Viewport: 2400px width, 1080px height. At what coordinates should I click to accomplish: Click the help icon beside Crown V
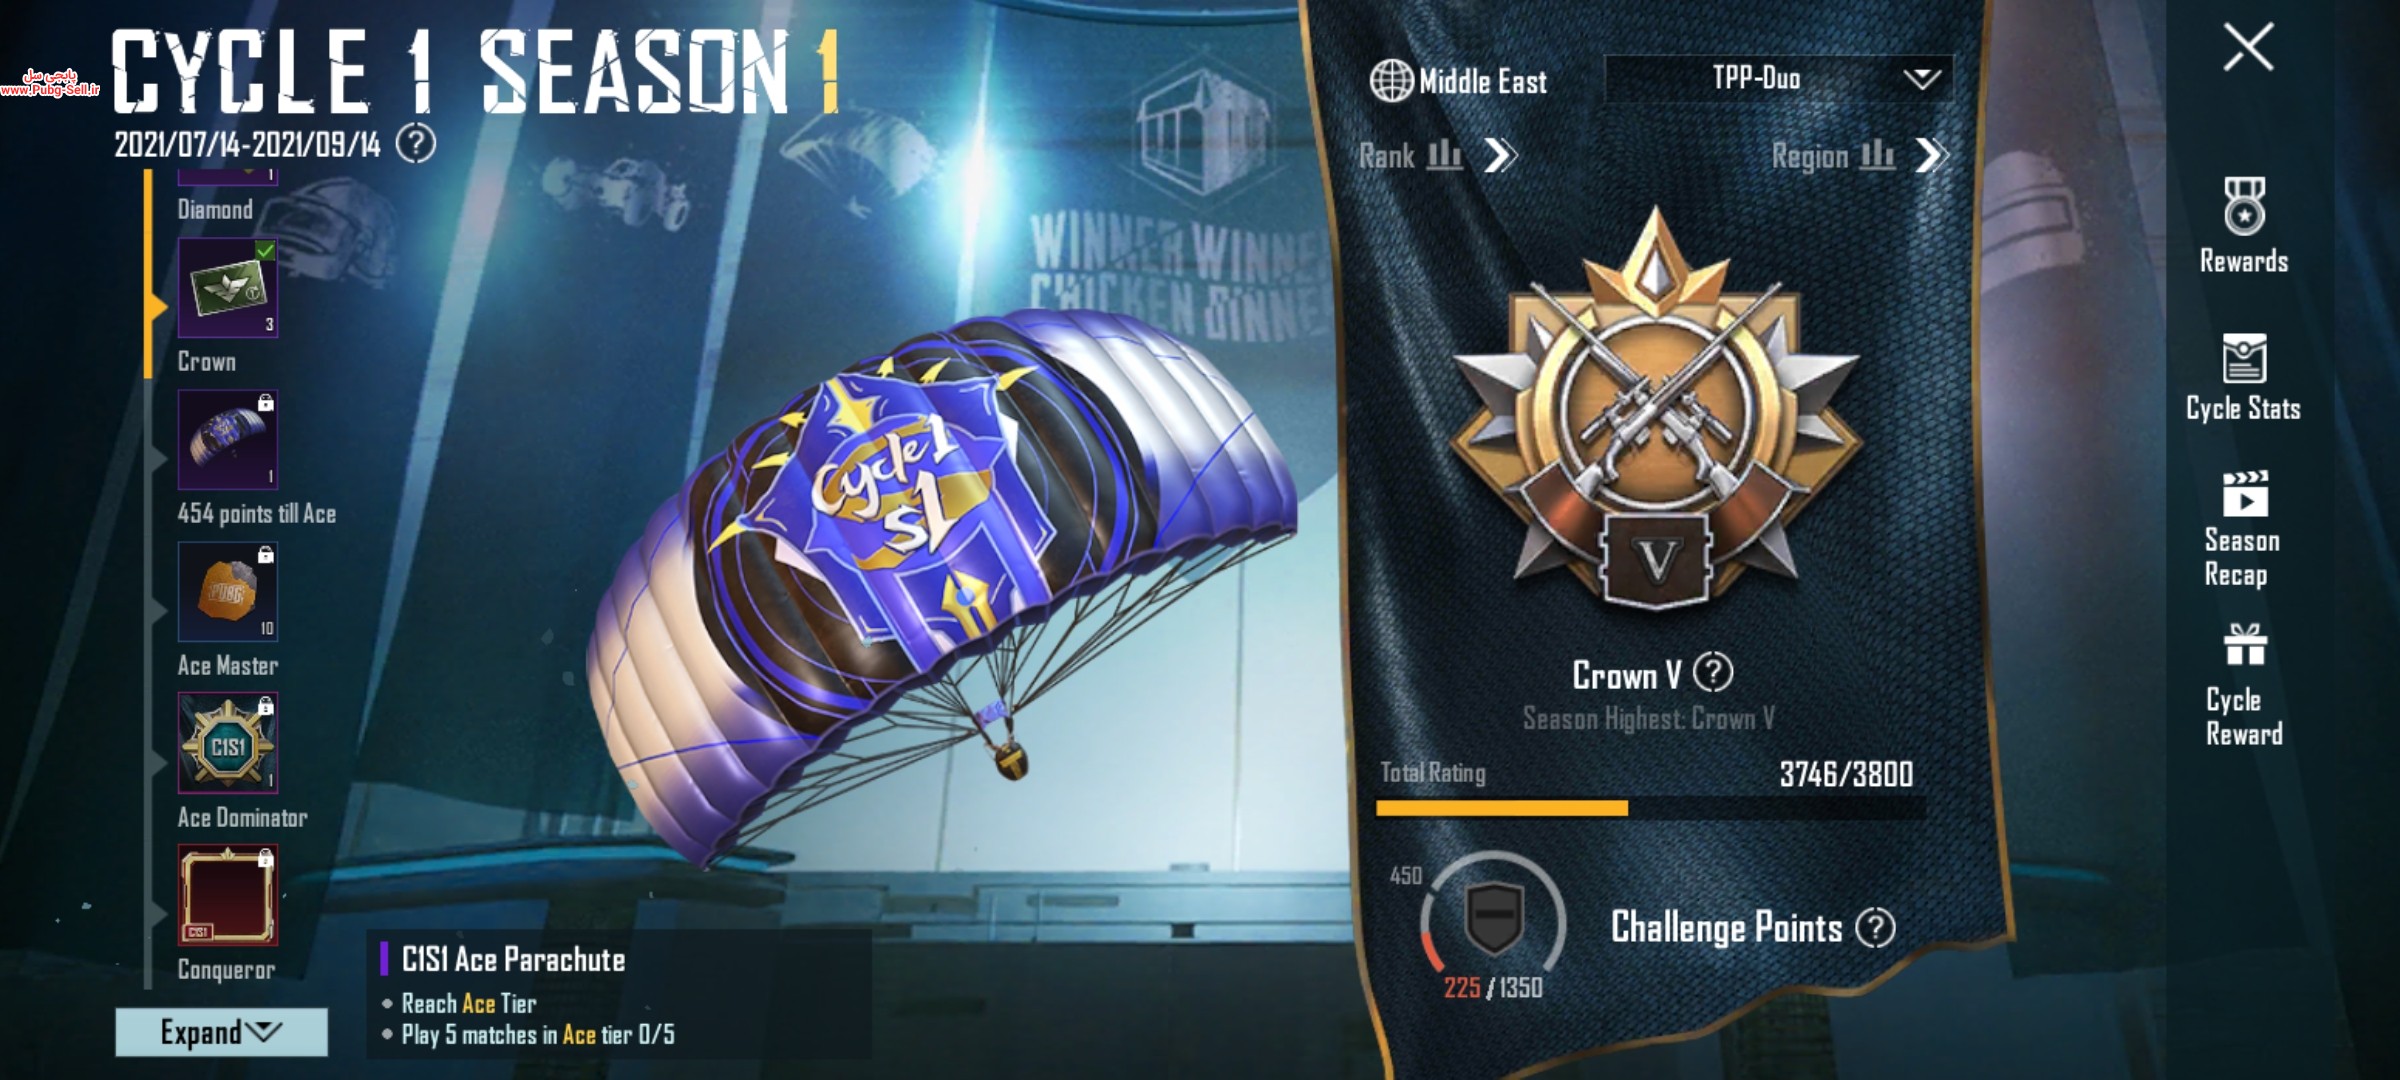[x=1714, y=672]
